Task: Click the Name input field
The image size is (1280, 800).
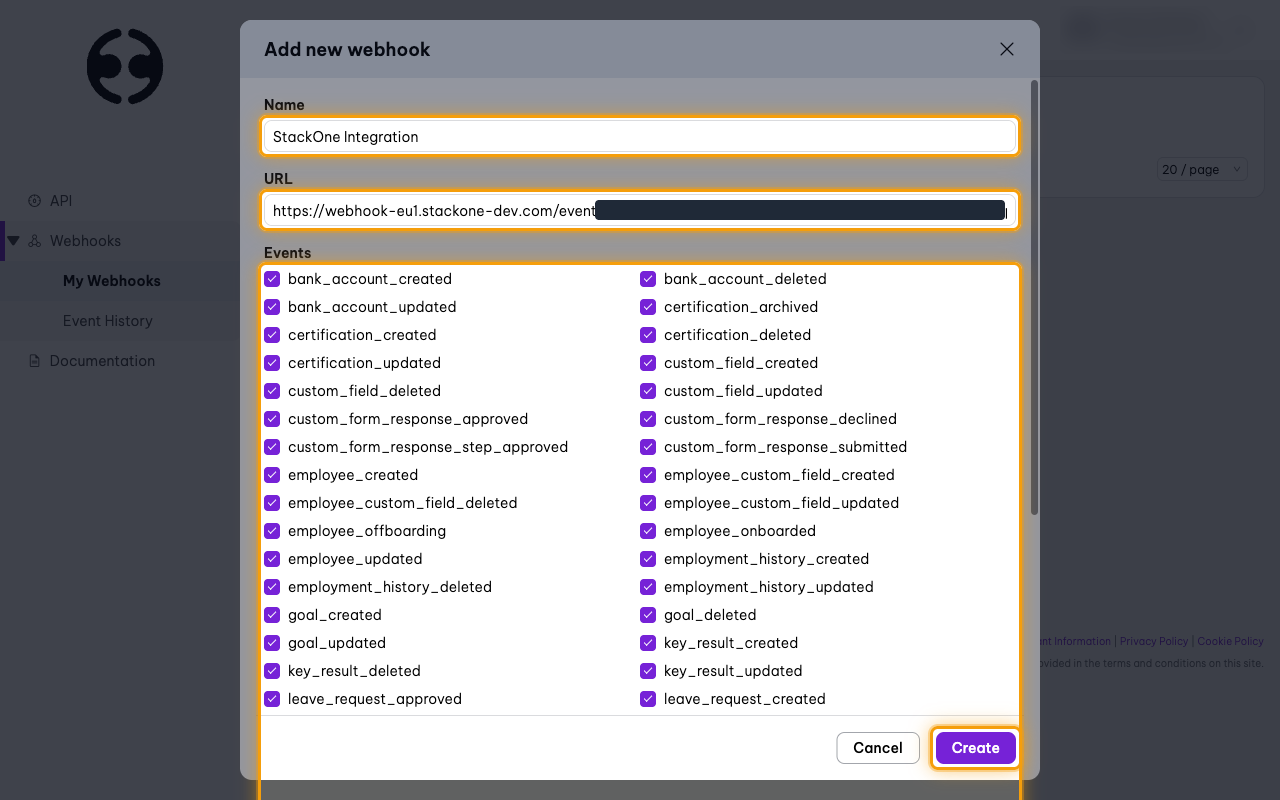Action: [640, 136]
